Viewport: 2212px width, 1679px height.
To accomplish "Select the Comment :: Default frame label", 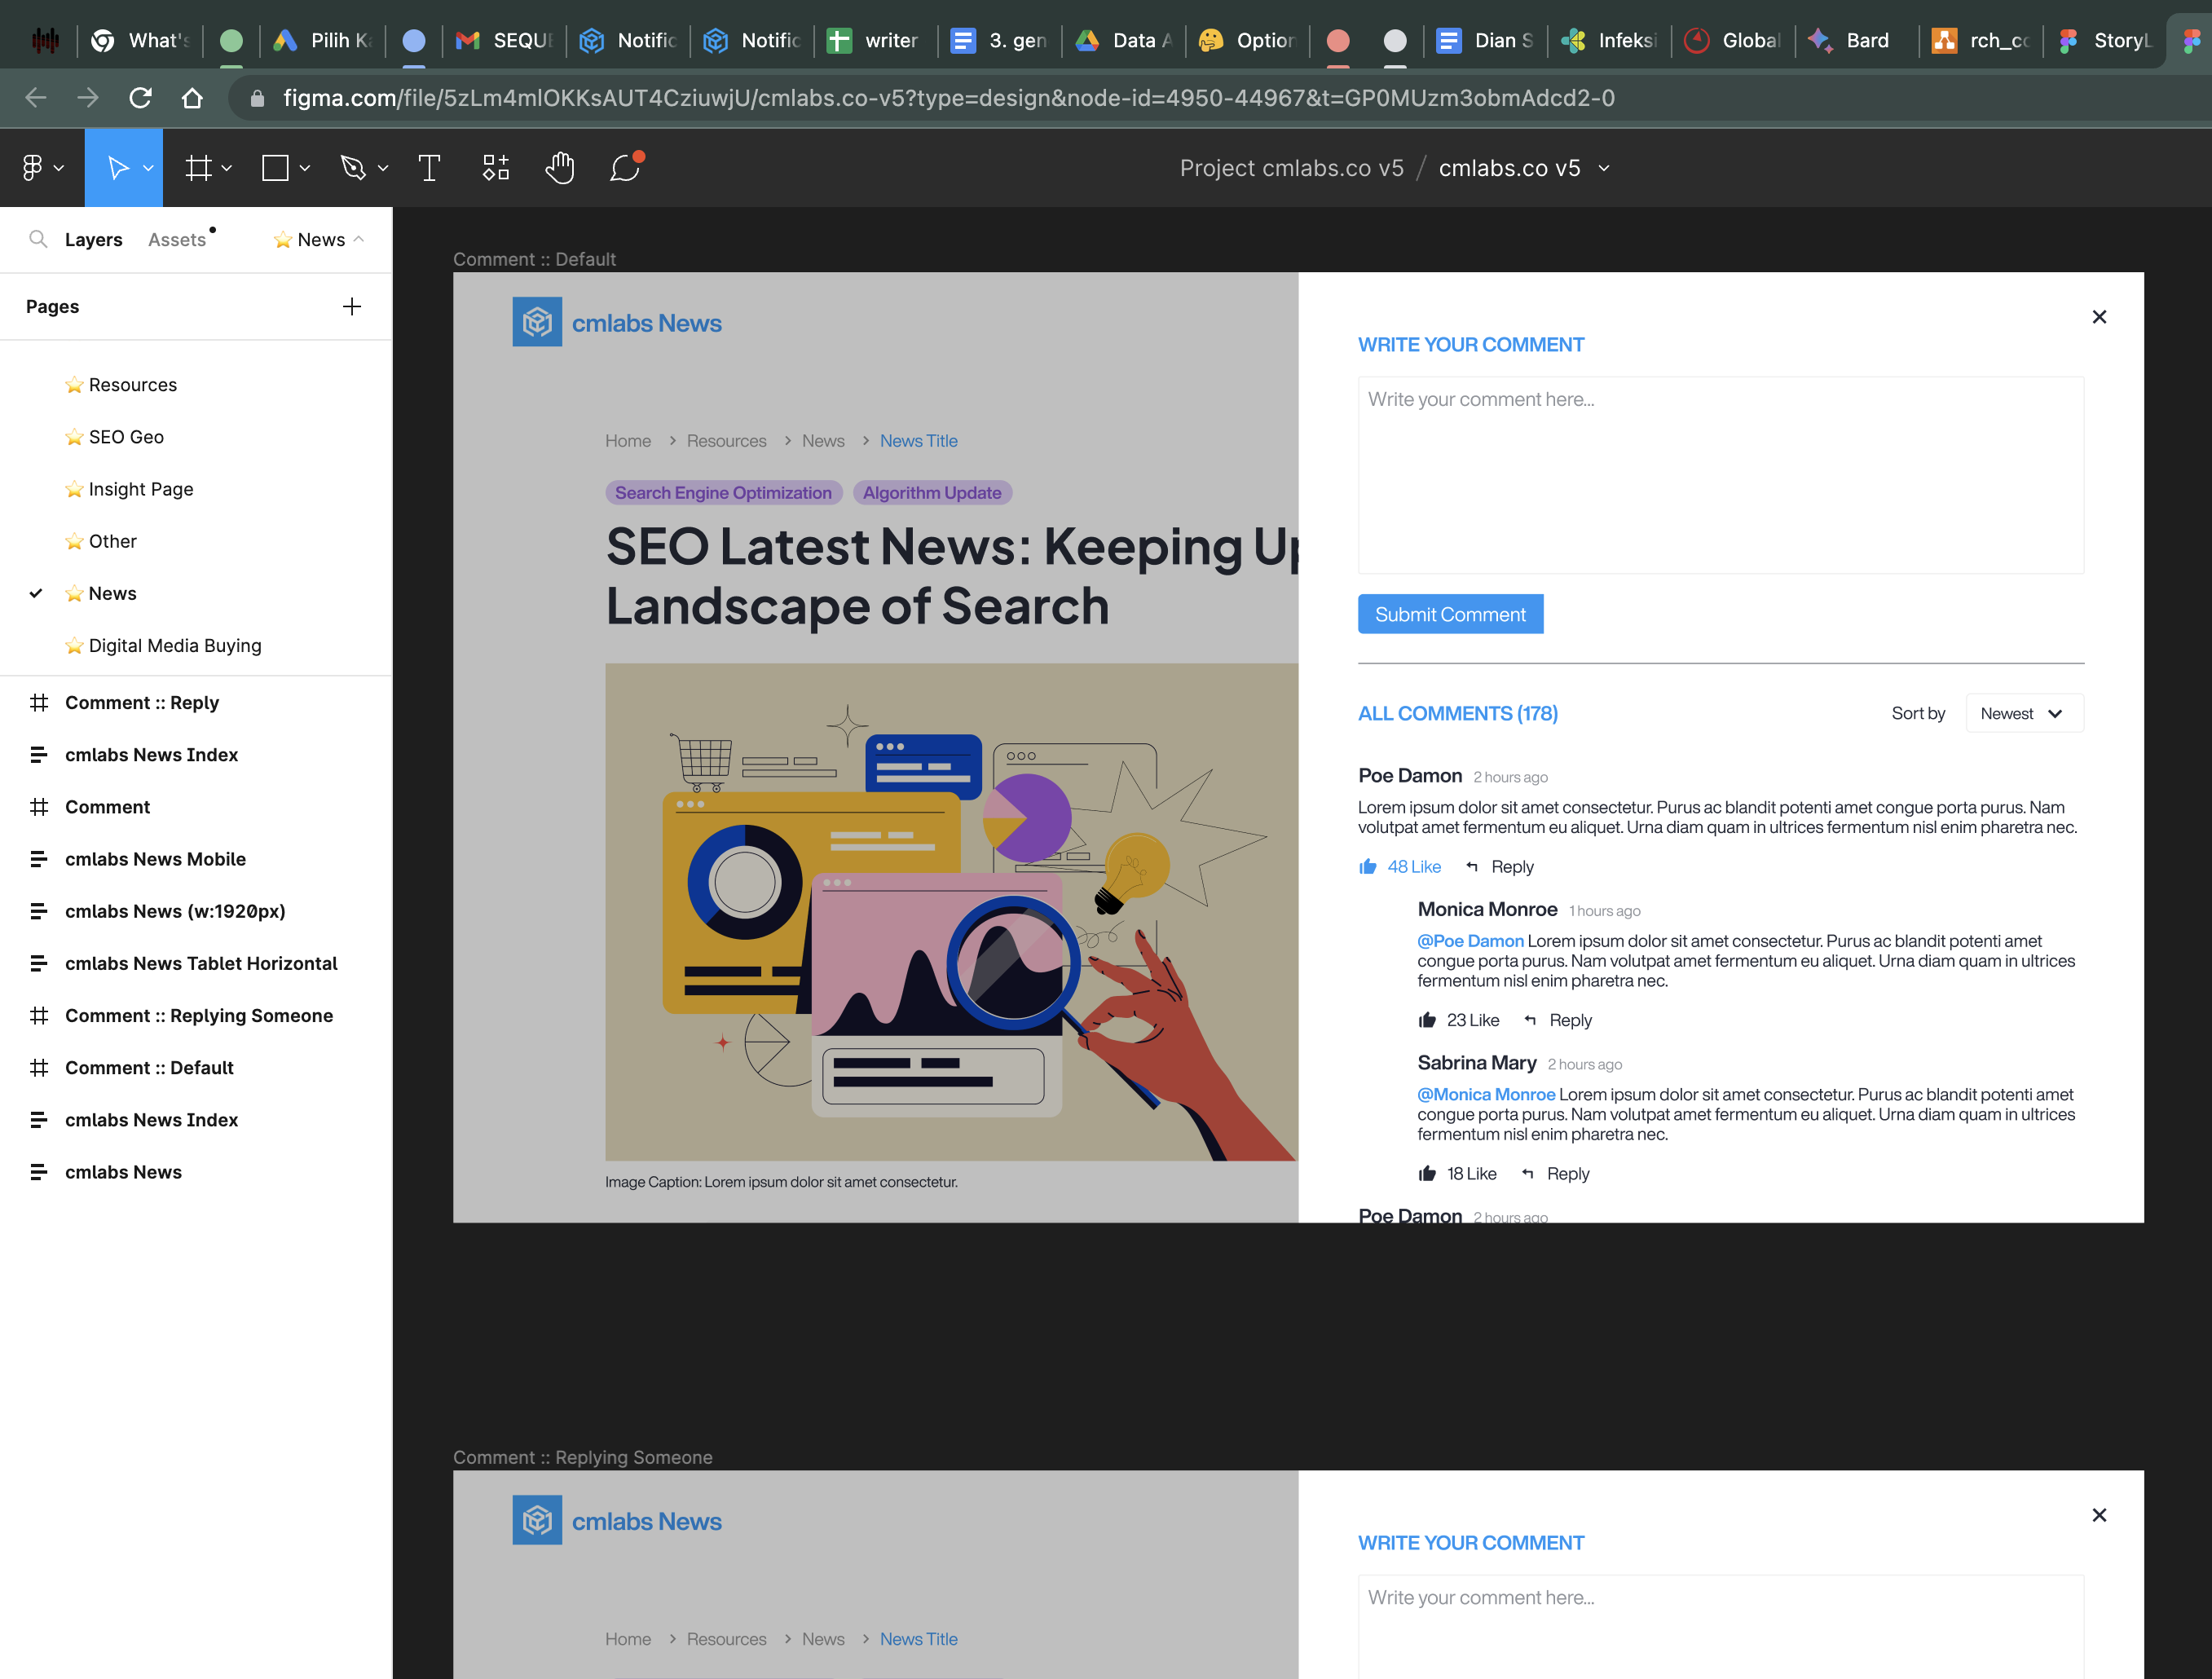I will (534, 259).
